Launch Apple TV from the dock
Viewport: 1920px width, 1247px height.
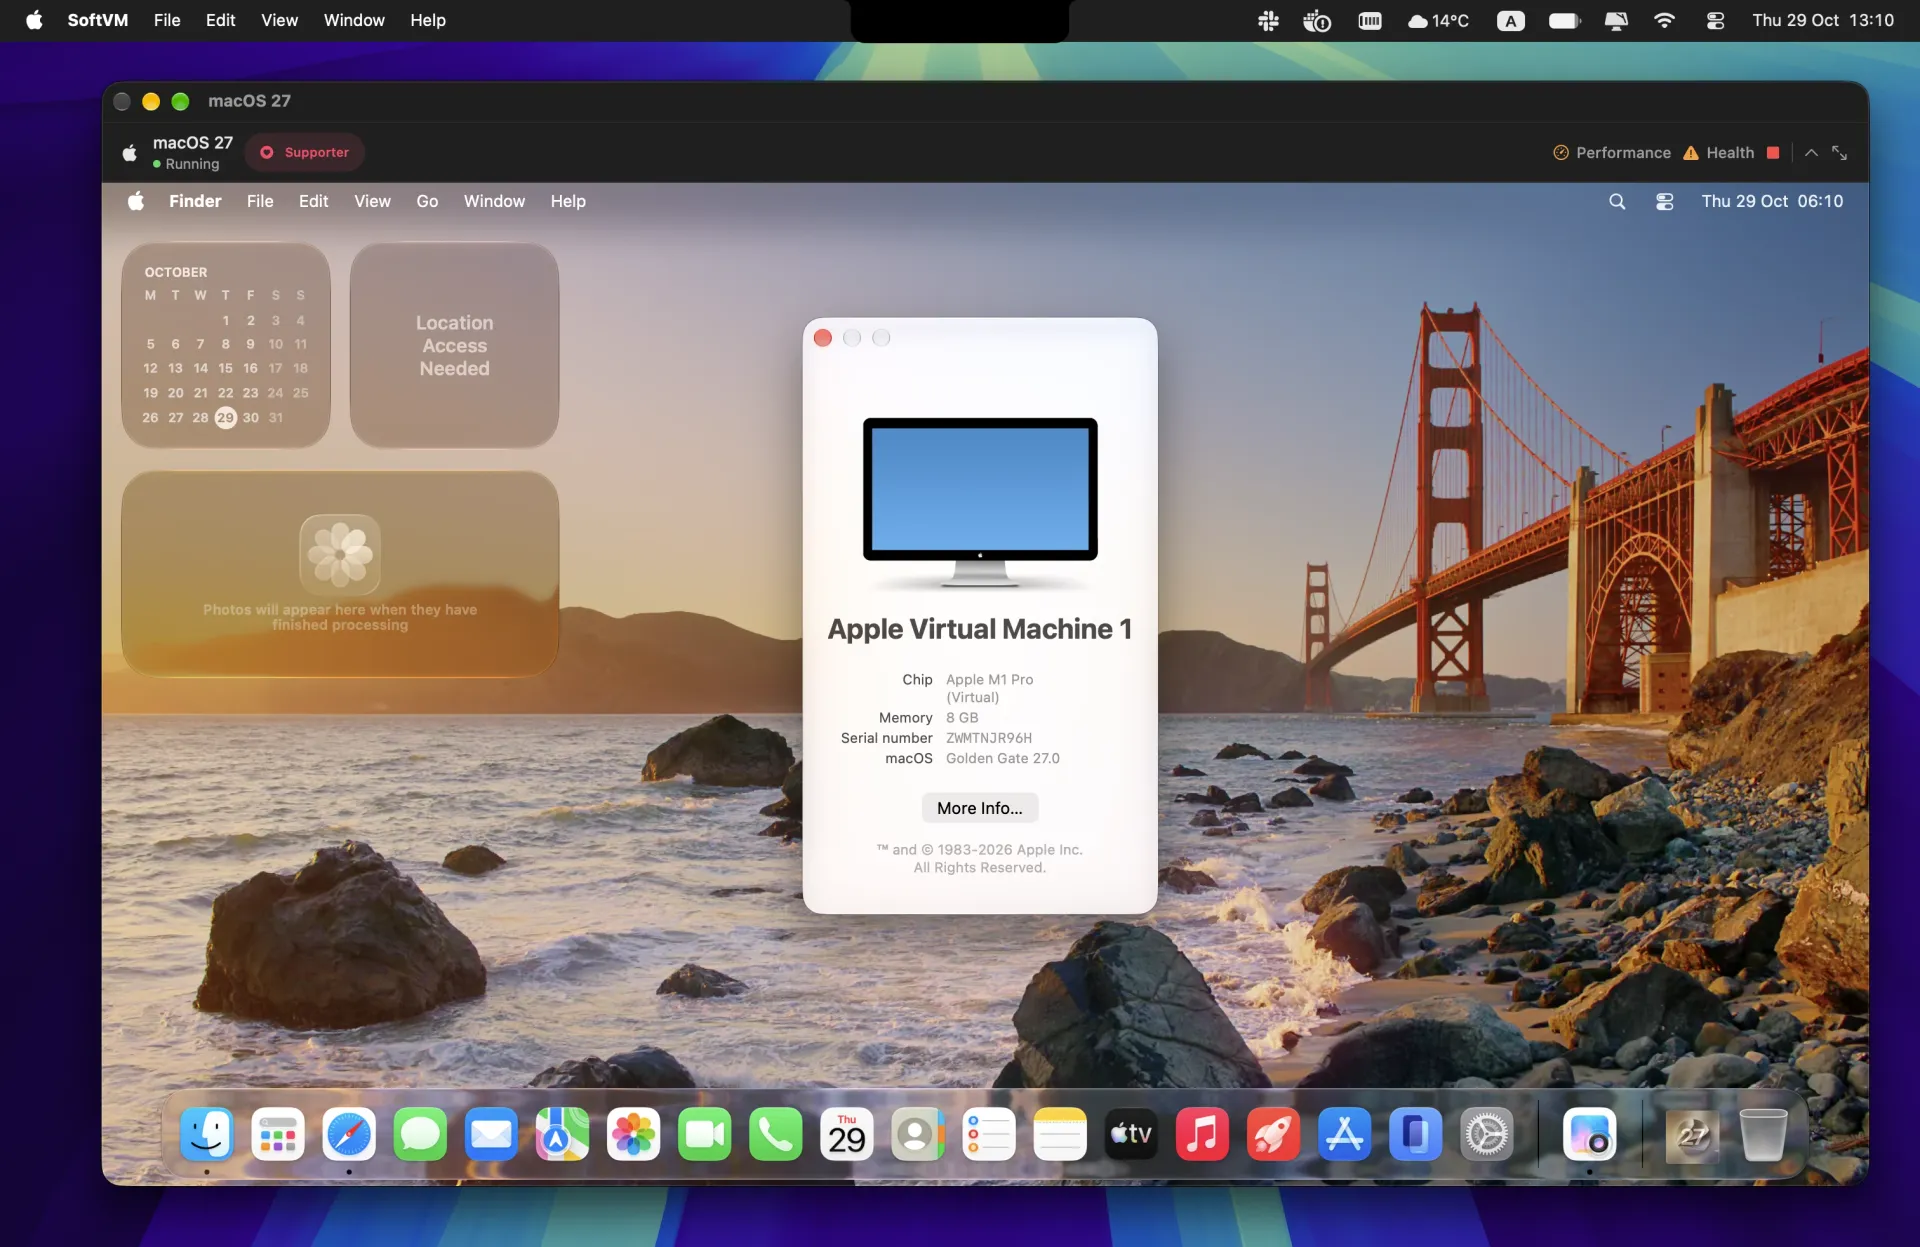pyautogui.click(x=1131, y=1134)
